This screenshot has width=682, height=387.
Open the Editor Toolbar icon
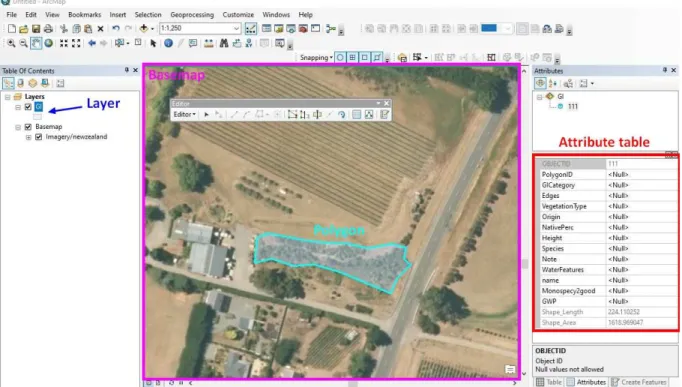click(x=251, y=29)
